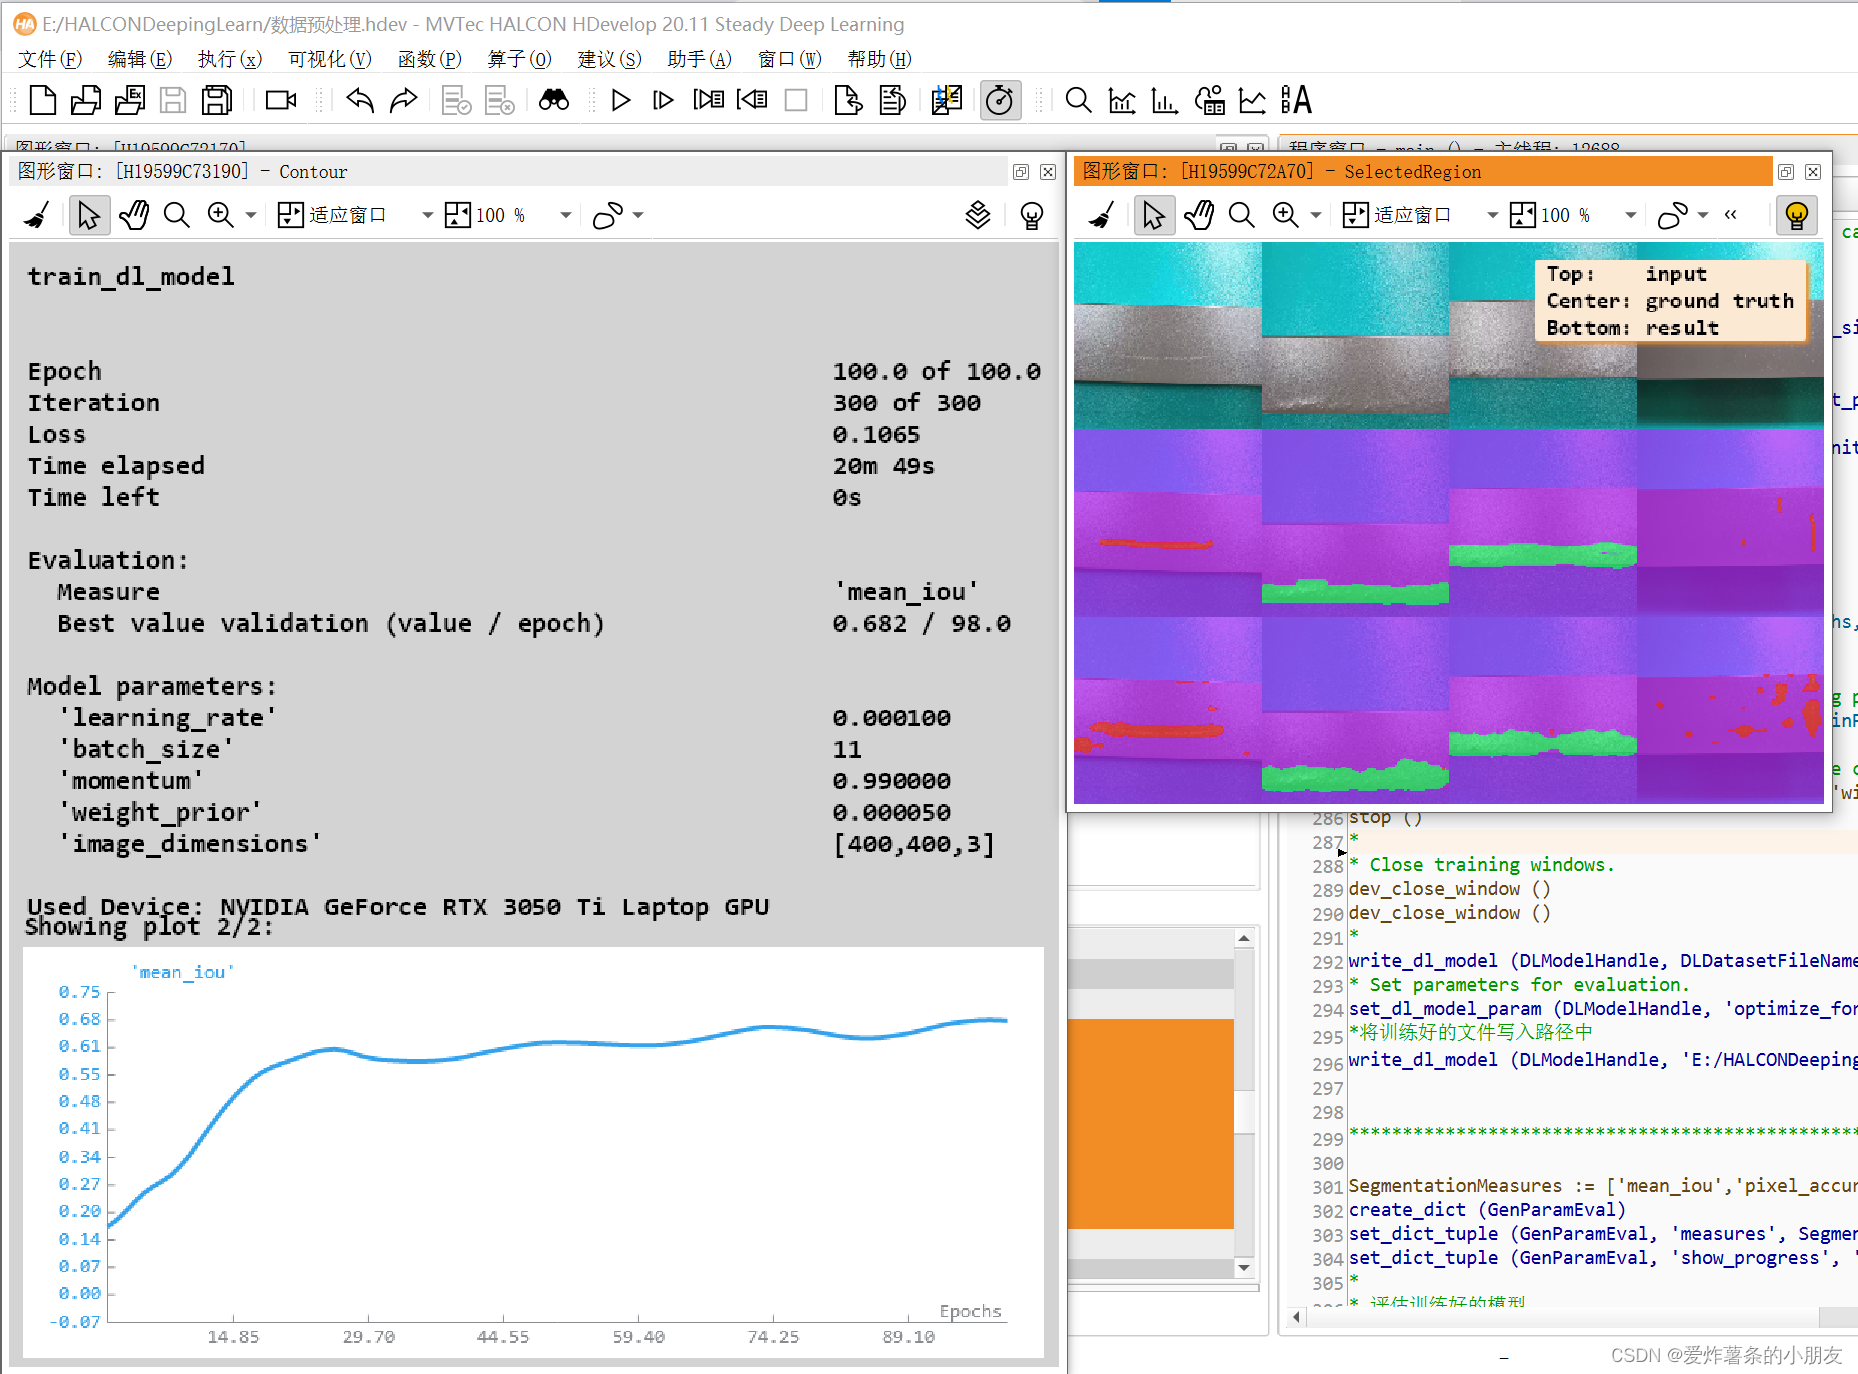Image resolution: width=1858 pixels, height=1374 pixels.
Task: Open the 适应窗口 dropdown in SelectedRegion window
Action: point(1492,215)
